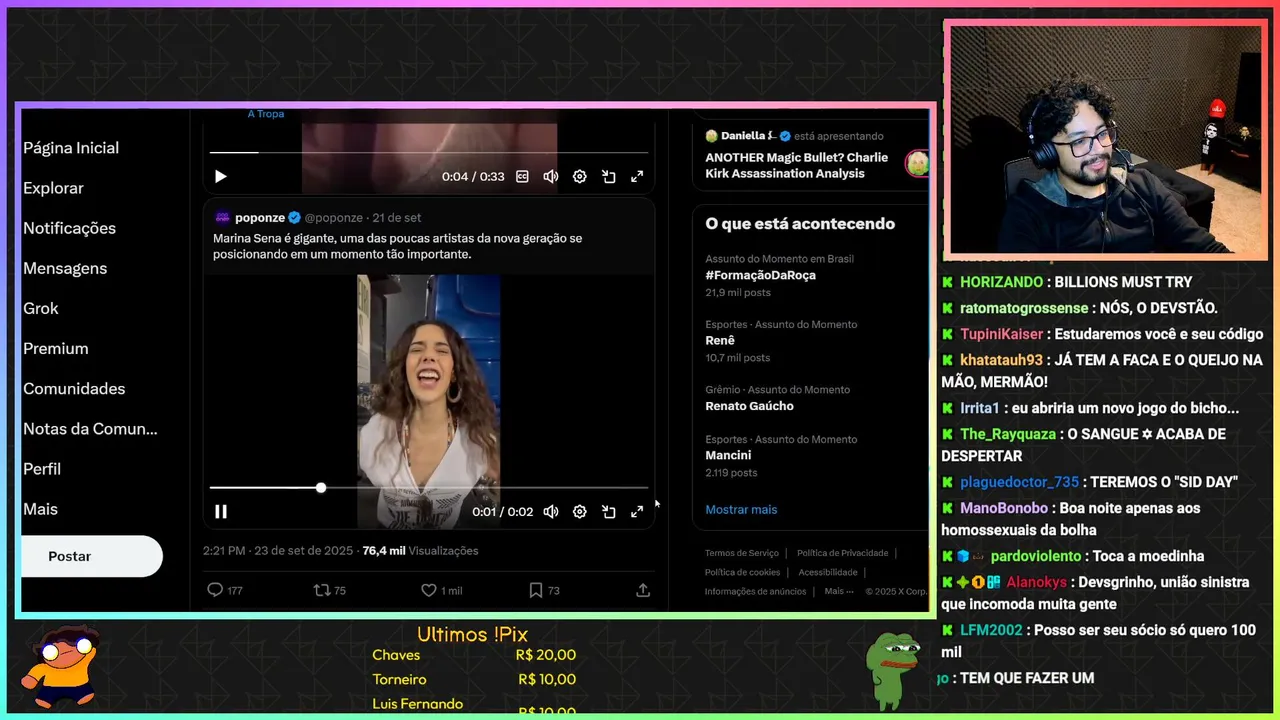Screen dimensions: 1280x720
Task: Open Comunidades in the sidebar
Action: (74, 388)
